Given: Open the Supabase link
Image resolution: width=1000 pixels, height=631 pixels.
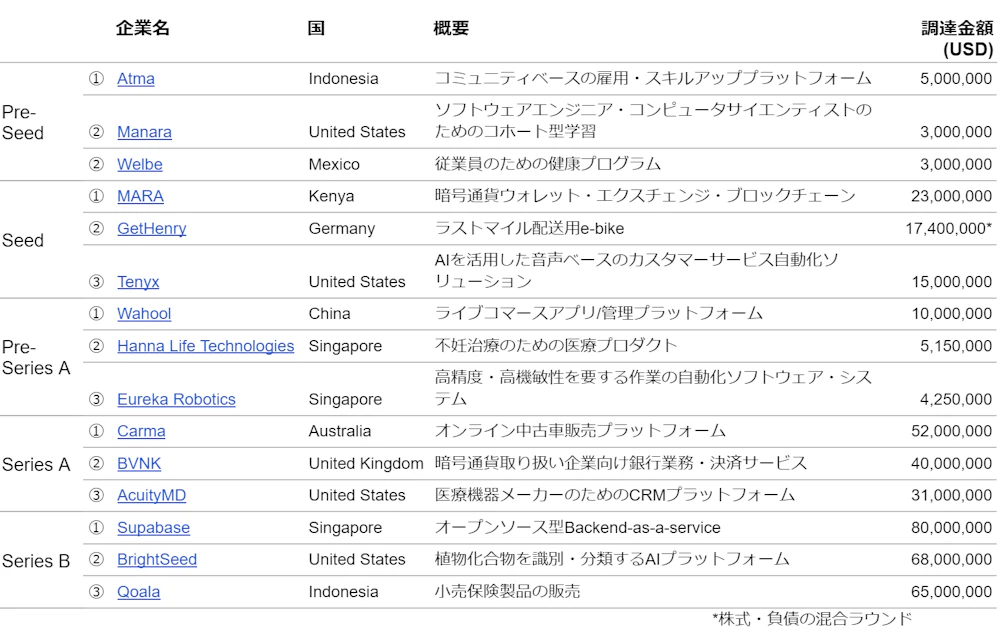Looking at the screenshot, I should click(x=153, y=528).
